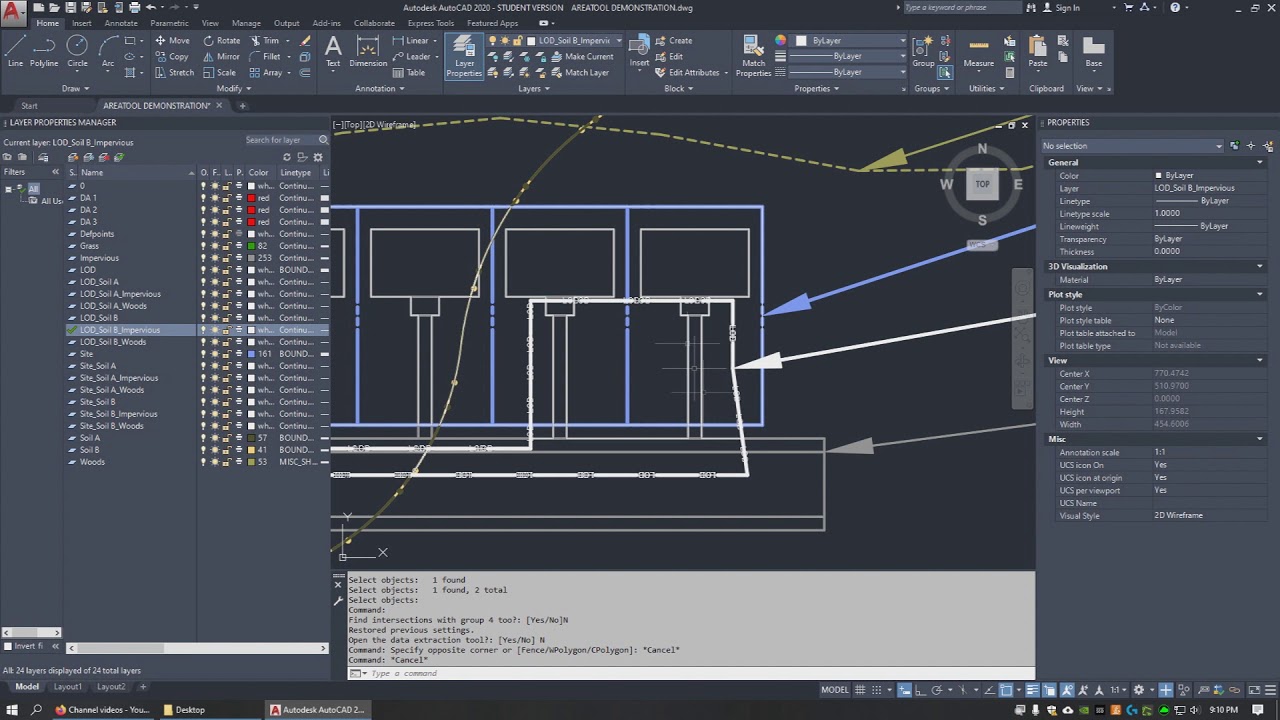Open the ribbon layer name dropdown
1280x720 pixels.
tap(619, 41)
